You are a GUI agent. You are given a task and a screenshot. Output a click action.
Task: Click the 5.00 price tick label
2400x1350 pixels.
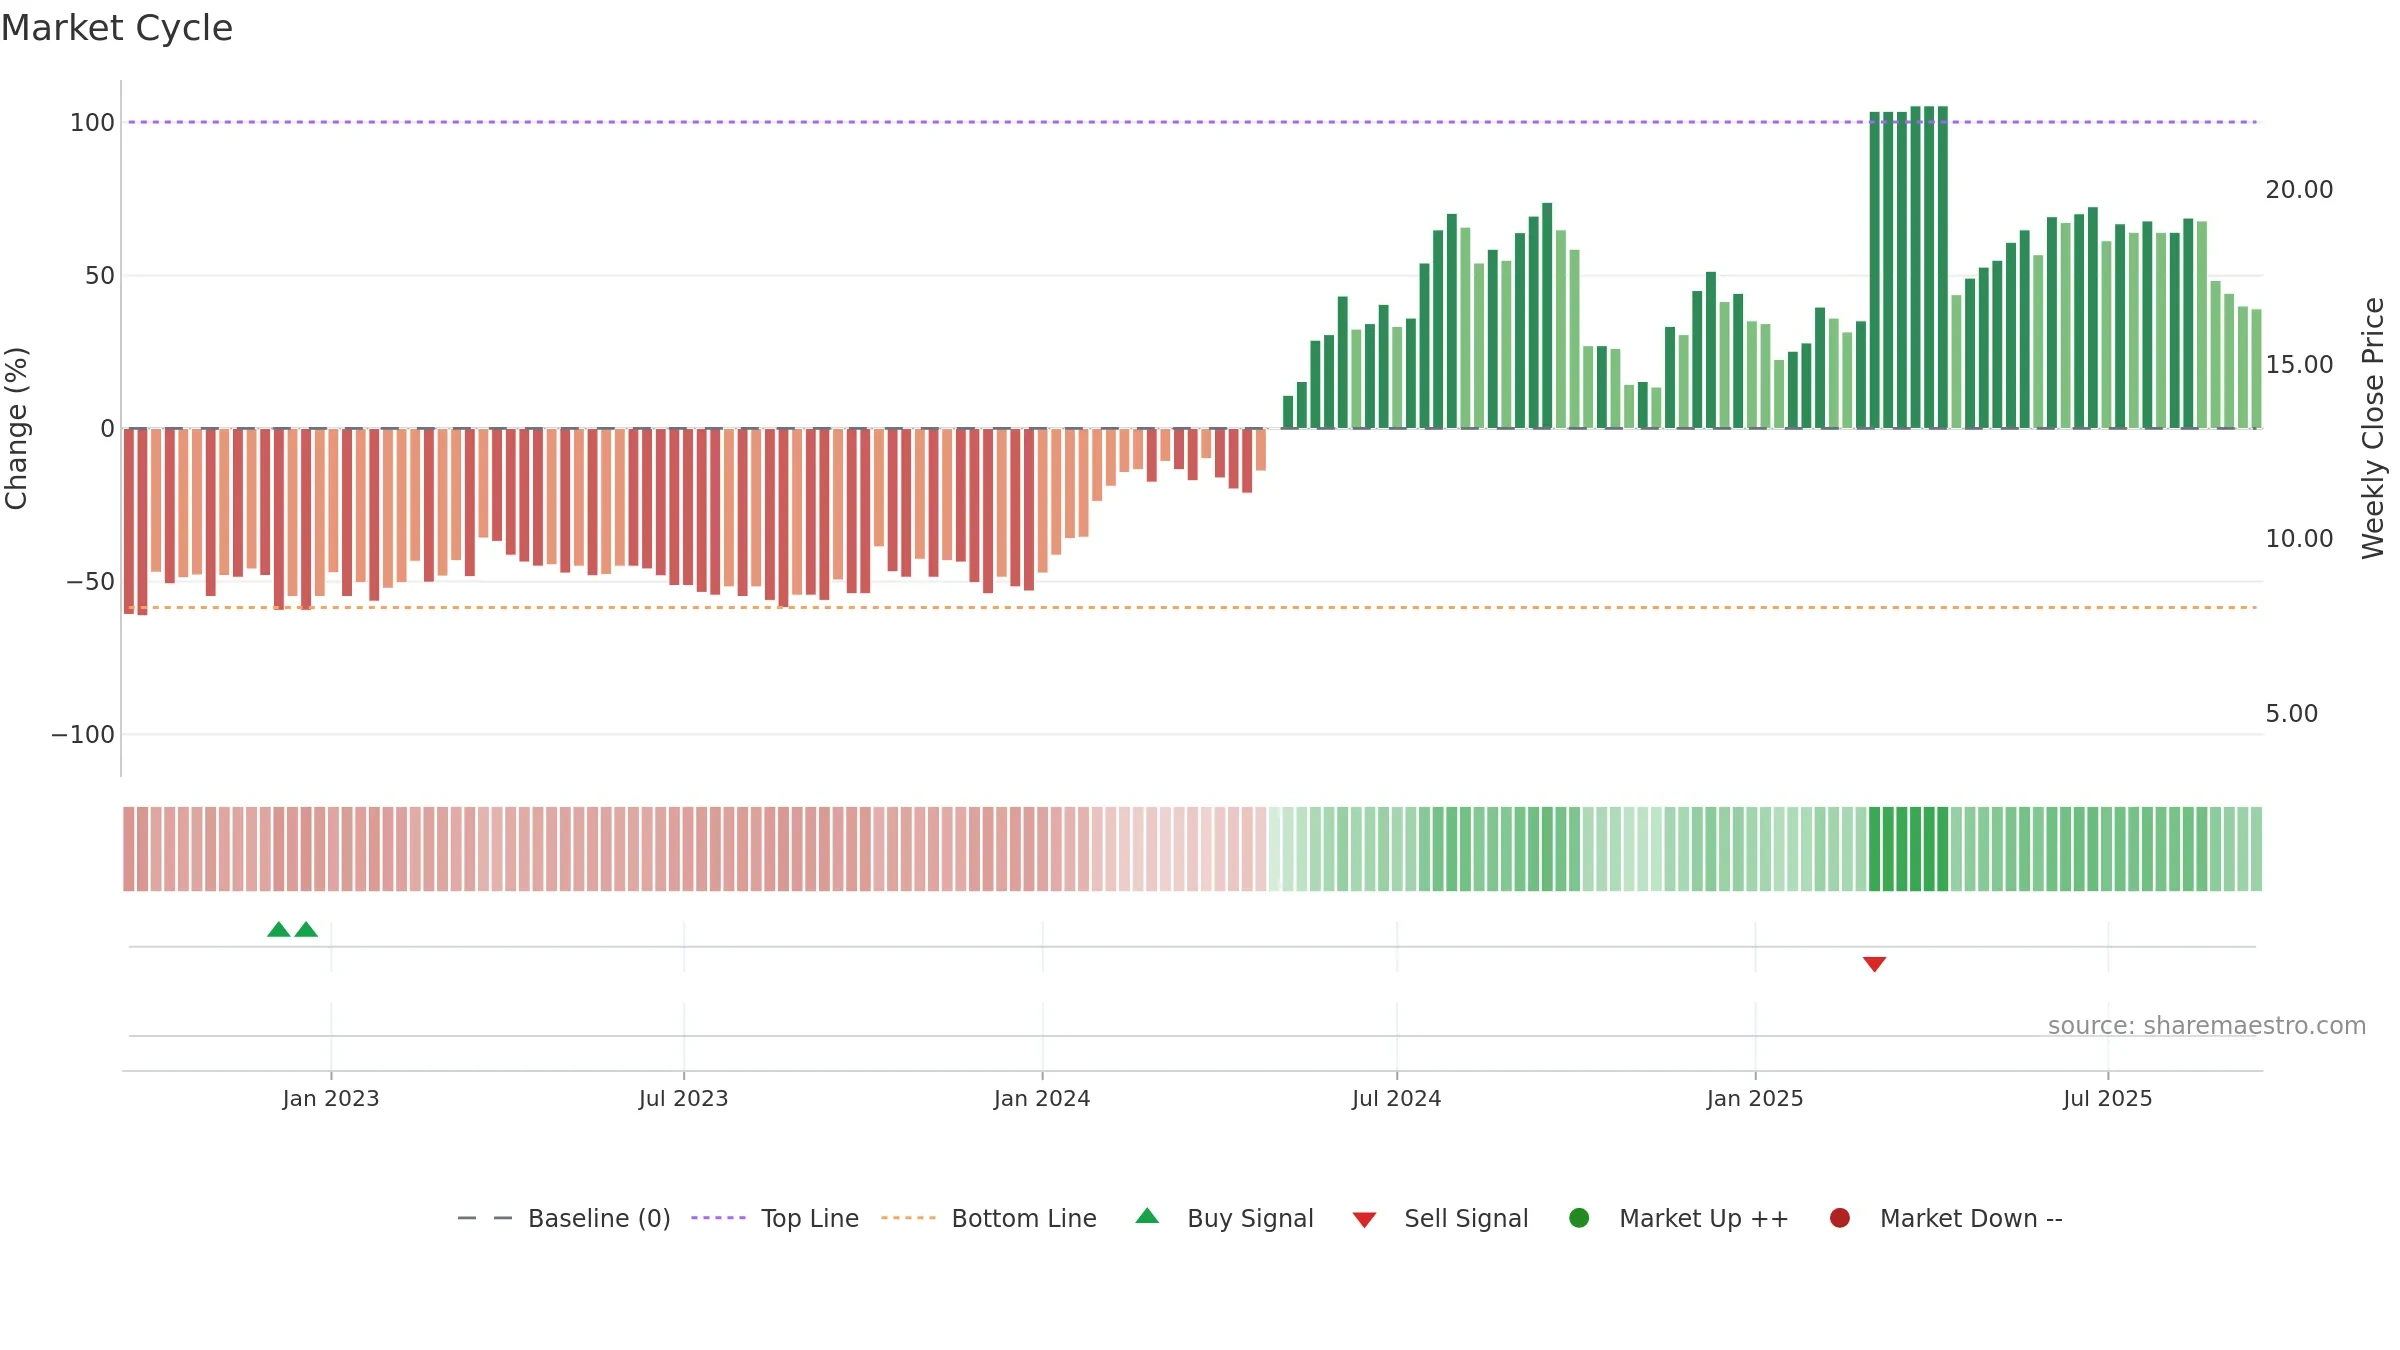coord(2291,714)
